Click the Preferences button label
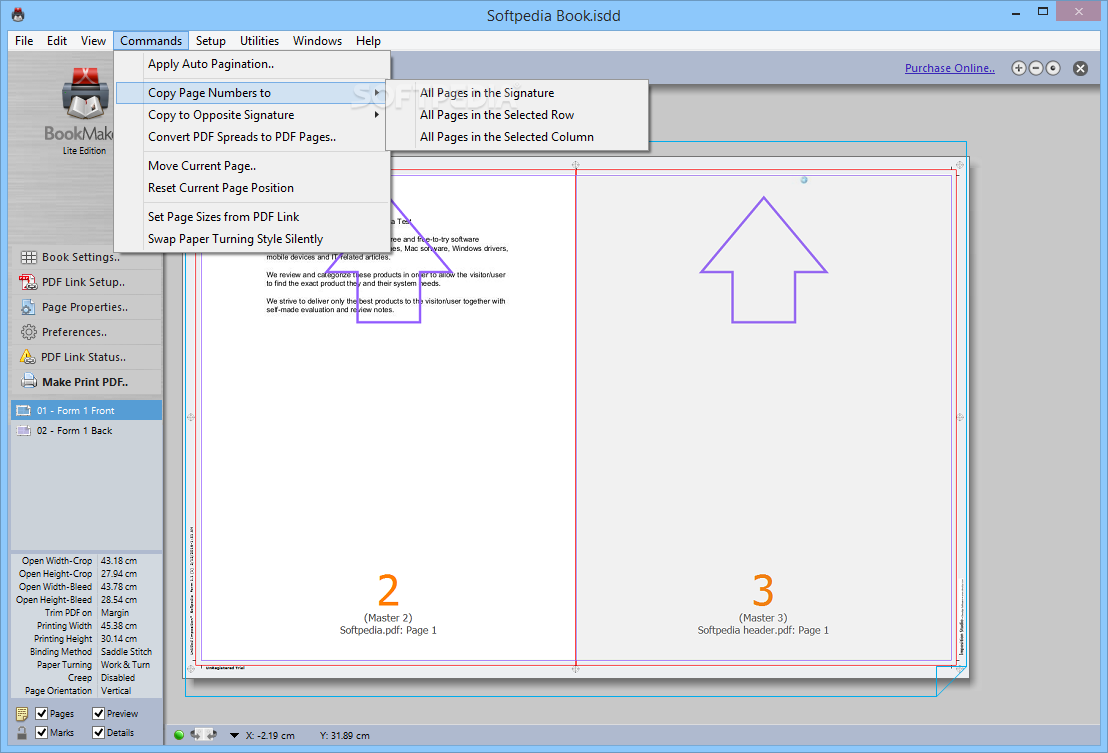 [74, 332]
